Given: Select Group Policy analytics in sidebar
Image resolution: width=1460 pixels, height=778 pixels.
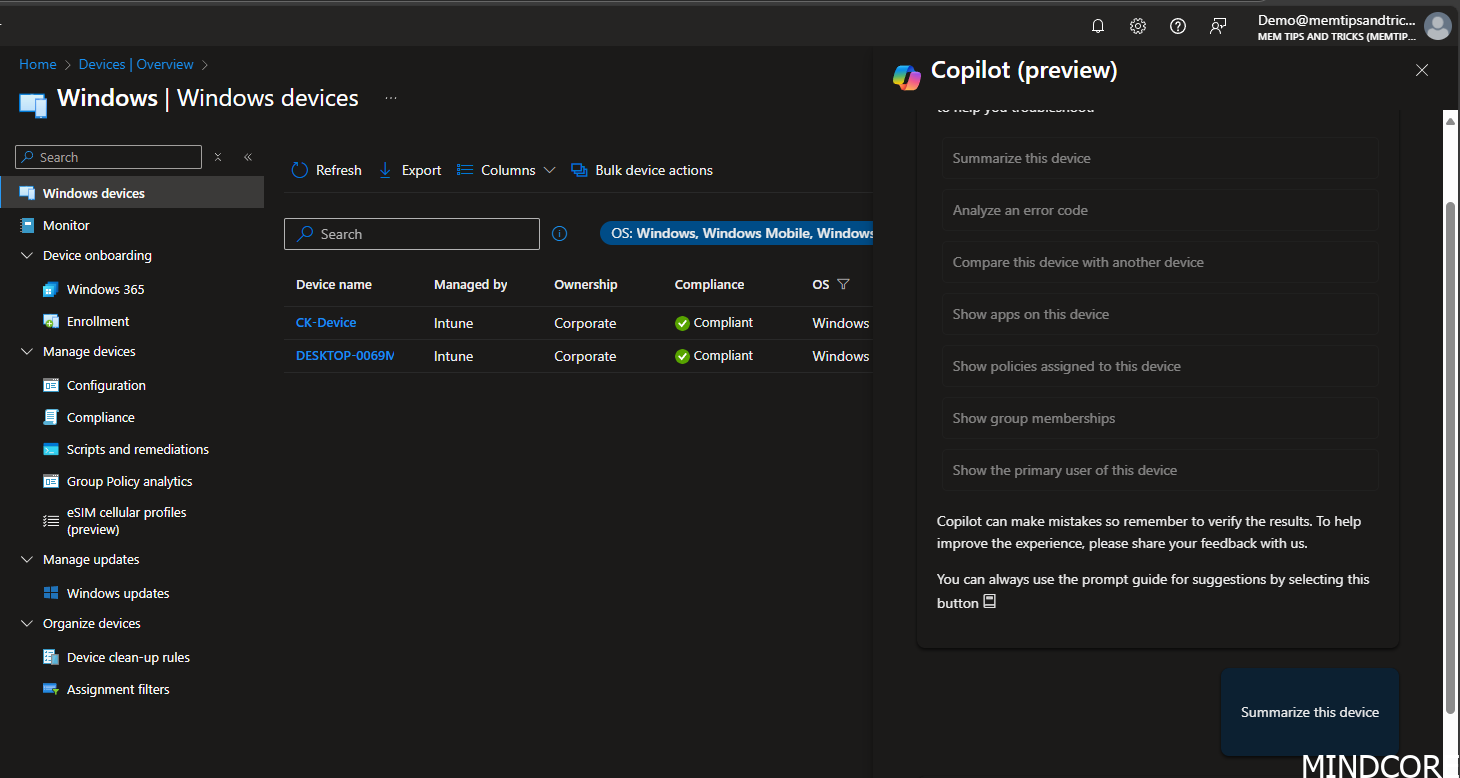Looking at the screenshot, I should [129, 481].
